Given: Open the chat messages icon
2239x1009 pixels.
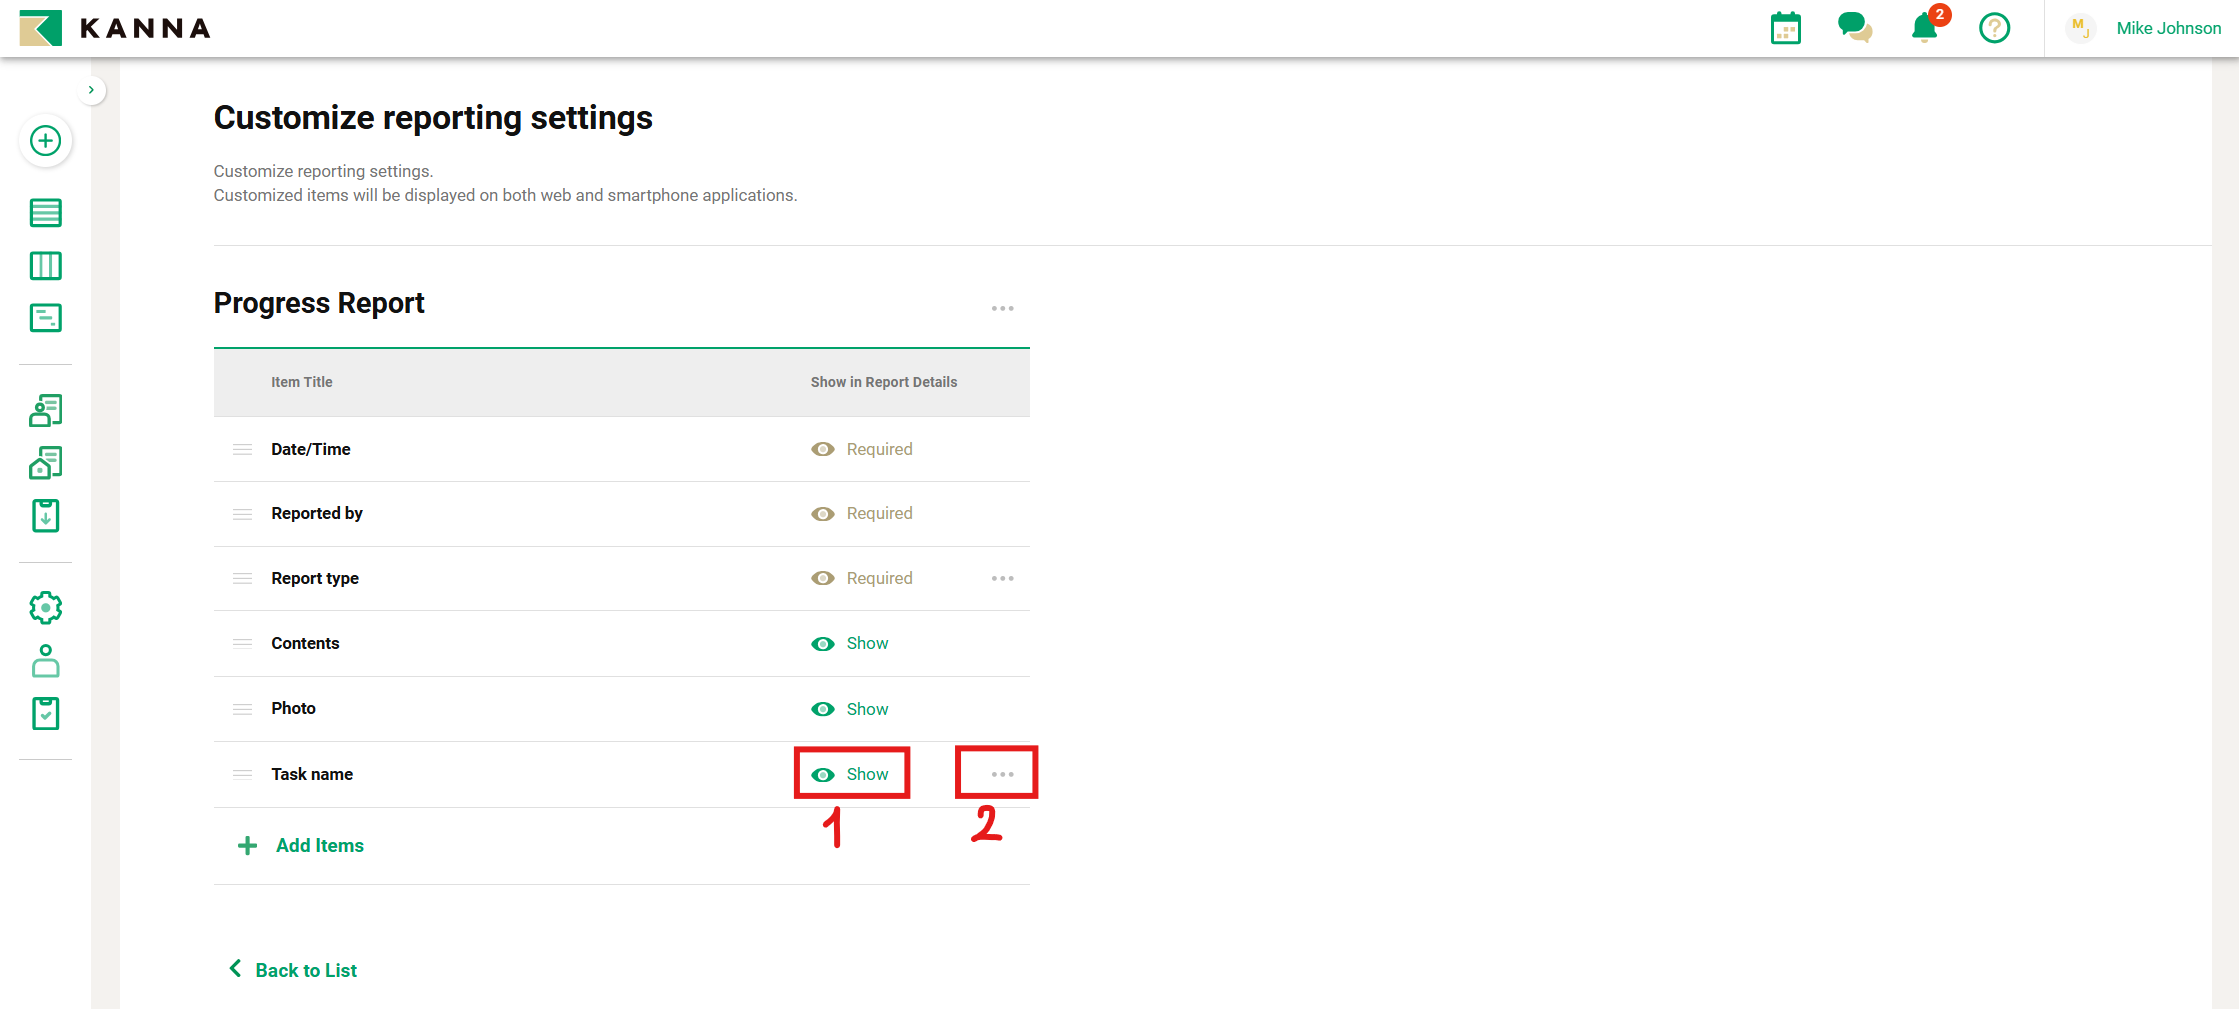Looking at the screenshot, I should pyautogui.click(x=1854, y=28).
